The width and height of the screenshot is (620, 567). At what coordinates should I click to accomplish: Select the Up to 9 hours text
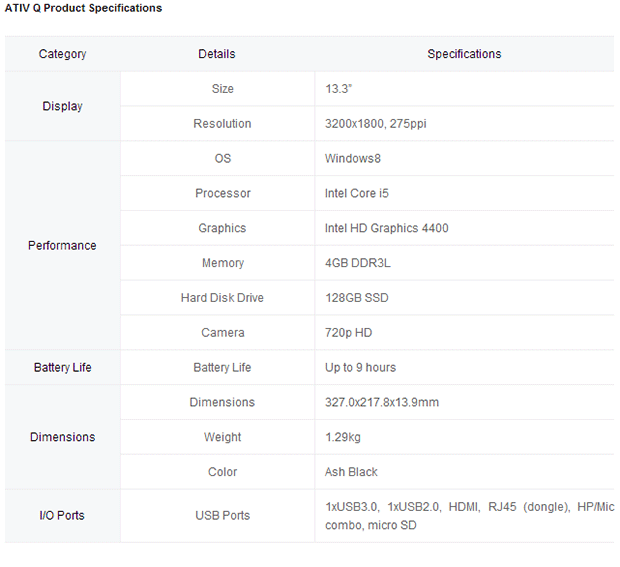[x=360, y=367]
